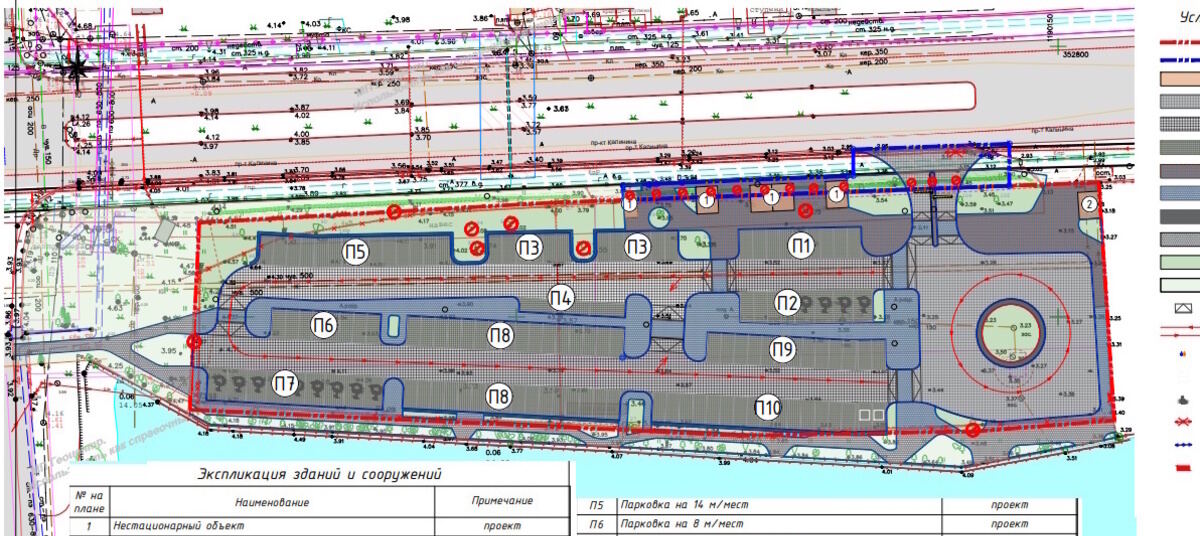
Task: Click the П1 parking zone marker
Action: [x=799, y=246]
